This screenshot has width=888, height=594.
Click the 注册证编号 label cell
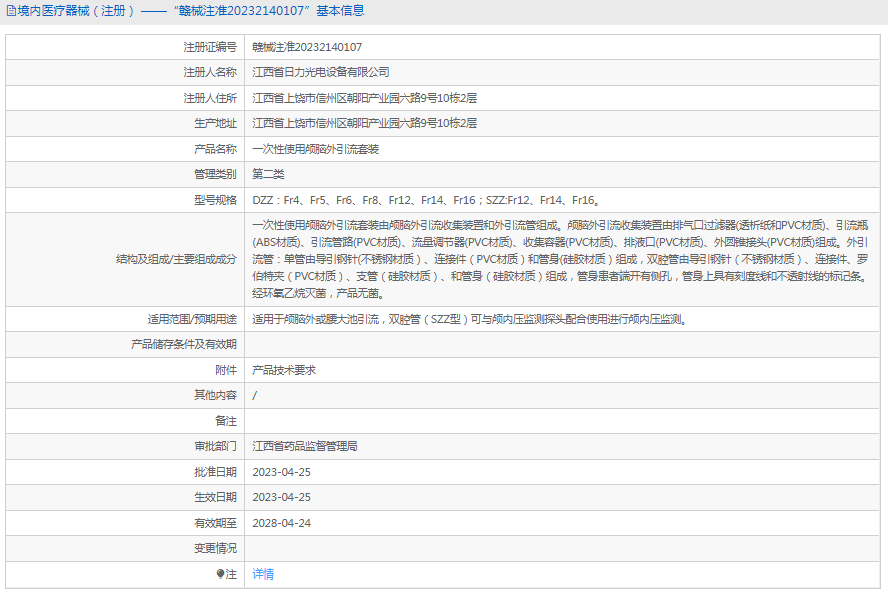pyautogui.click(x=210, y=47)
